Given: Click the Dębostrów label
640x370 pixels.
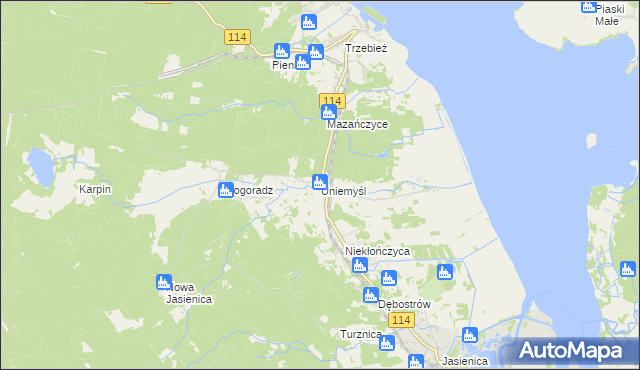Looking at the screenshot, I should (404, 304).
